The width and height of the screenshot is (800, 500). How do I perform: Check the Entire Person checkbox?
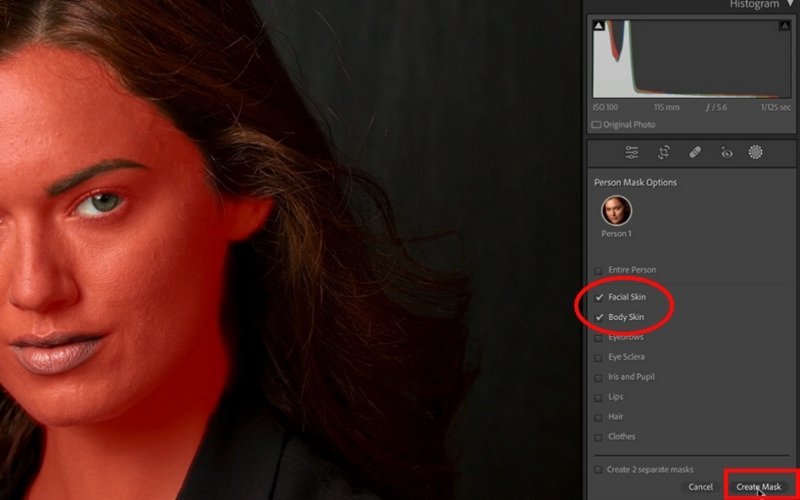pyautogui.click(x=598, y=270)
